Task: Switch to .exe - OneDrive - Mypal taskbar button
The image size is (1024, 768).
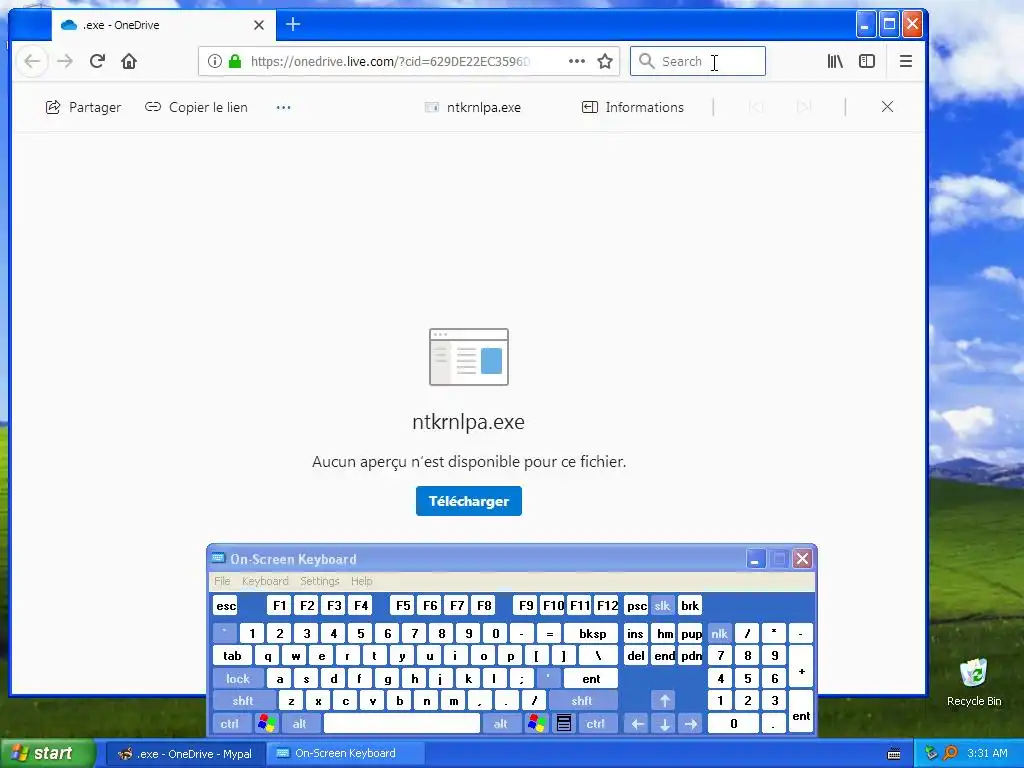Action: click(185, 754)
